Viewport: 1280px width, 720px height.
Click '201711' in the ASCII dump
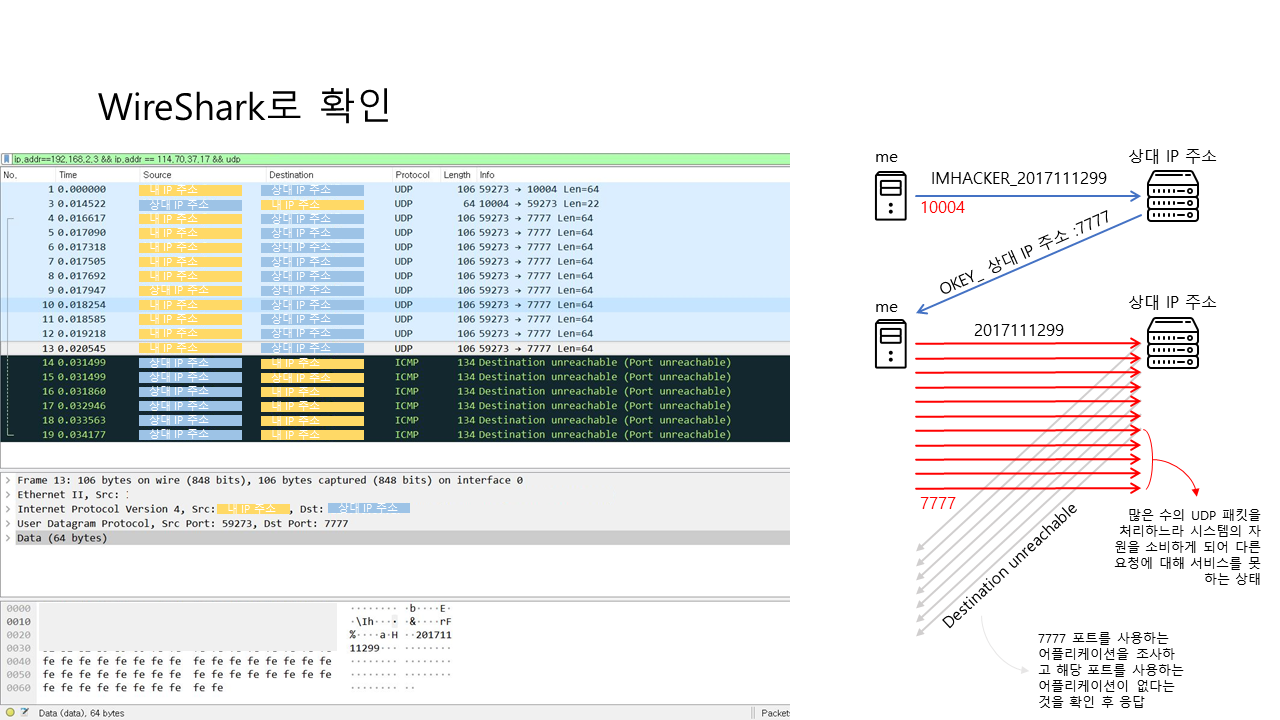tap(434, 635)
